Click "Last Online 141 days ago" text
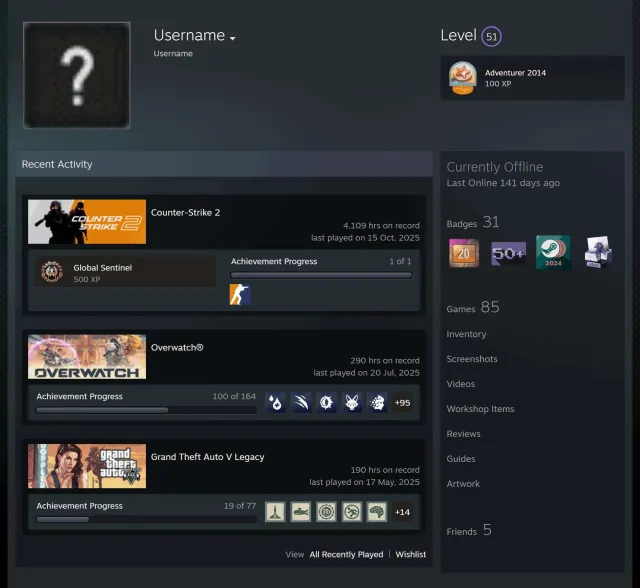The height and width of the screenshot is (588, 640). [503, 183]
